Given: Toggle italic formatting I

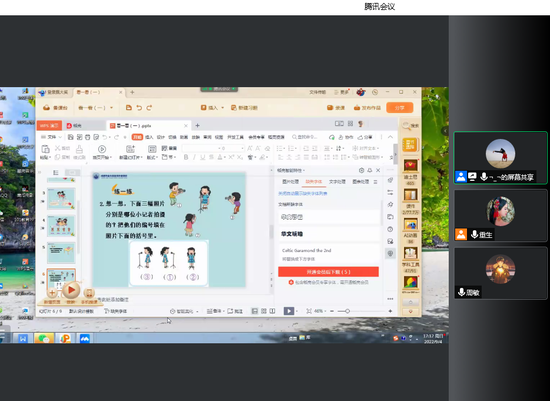Looking at the screenshot, I should (x=194, y=157).
